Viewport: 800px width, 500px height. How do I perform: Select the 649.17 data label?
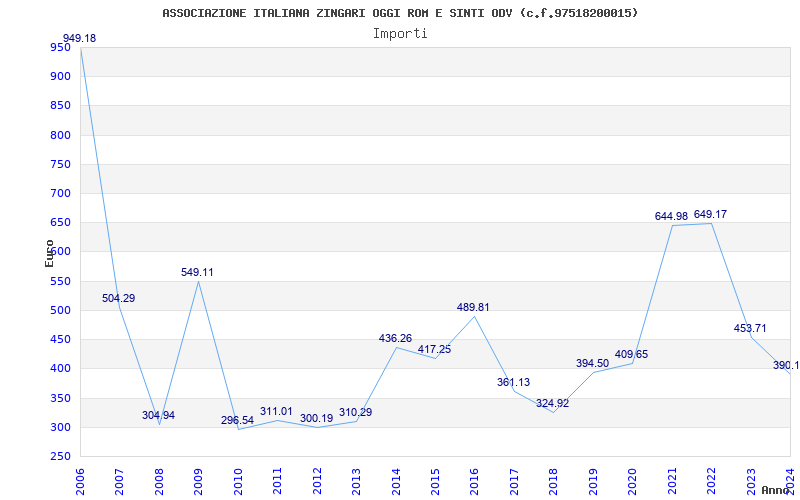point(710,214)
